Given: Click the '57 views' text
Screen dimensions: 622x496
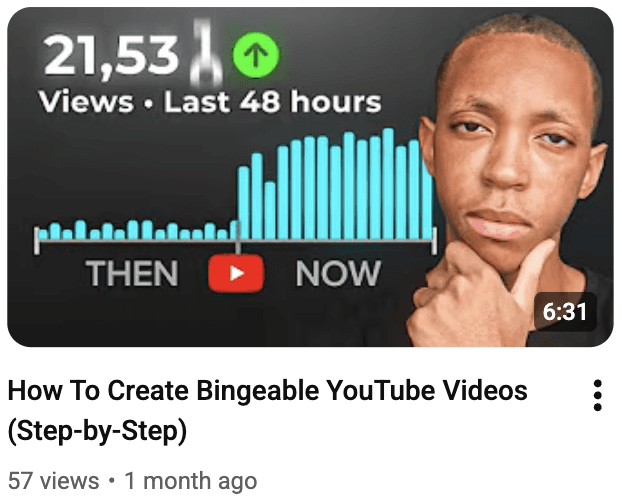Looking at the screenshot, I should [54, 481].
